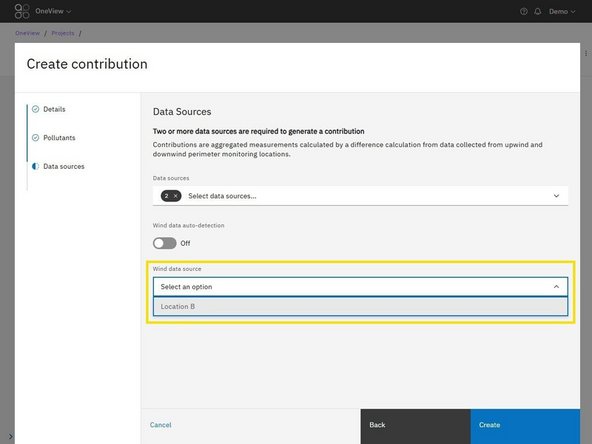The height and width of the screenshot is (444, 592).
Task: Open the notifications bell icon
Action: [x=538, y=12]
